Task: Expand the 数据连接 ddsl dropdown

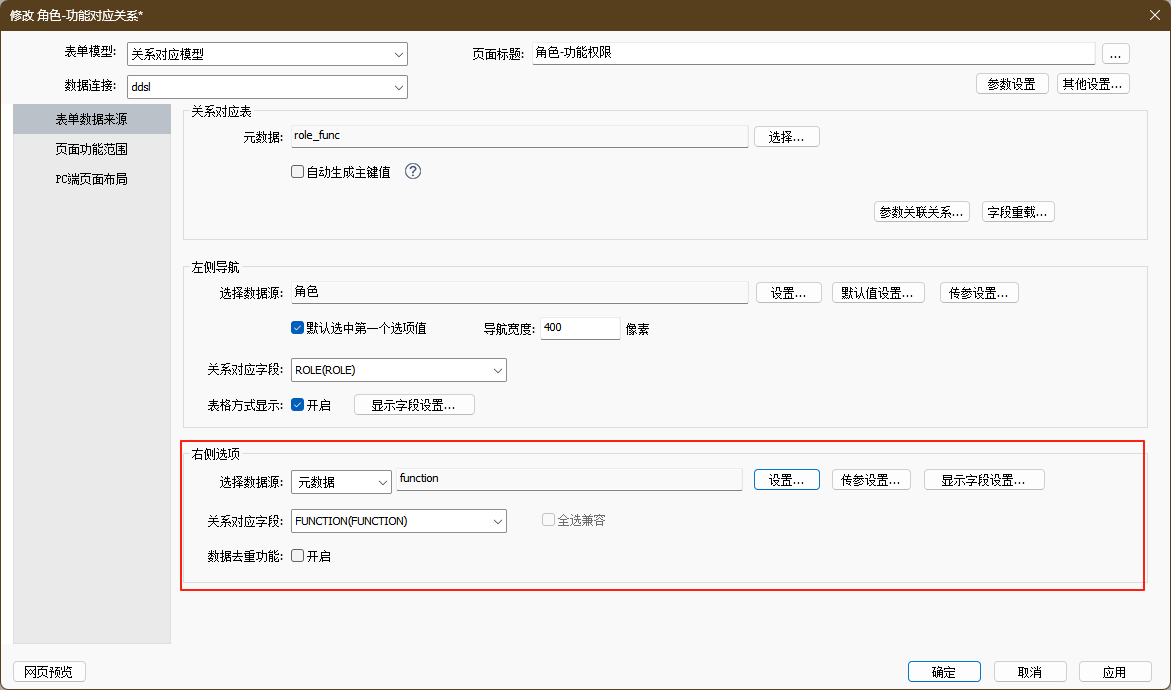Action: (x=267, y=87)
